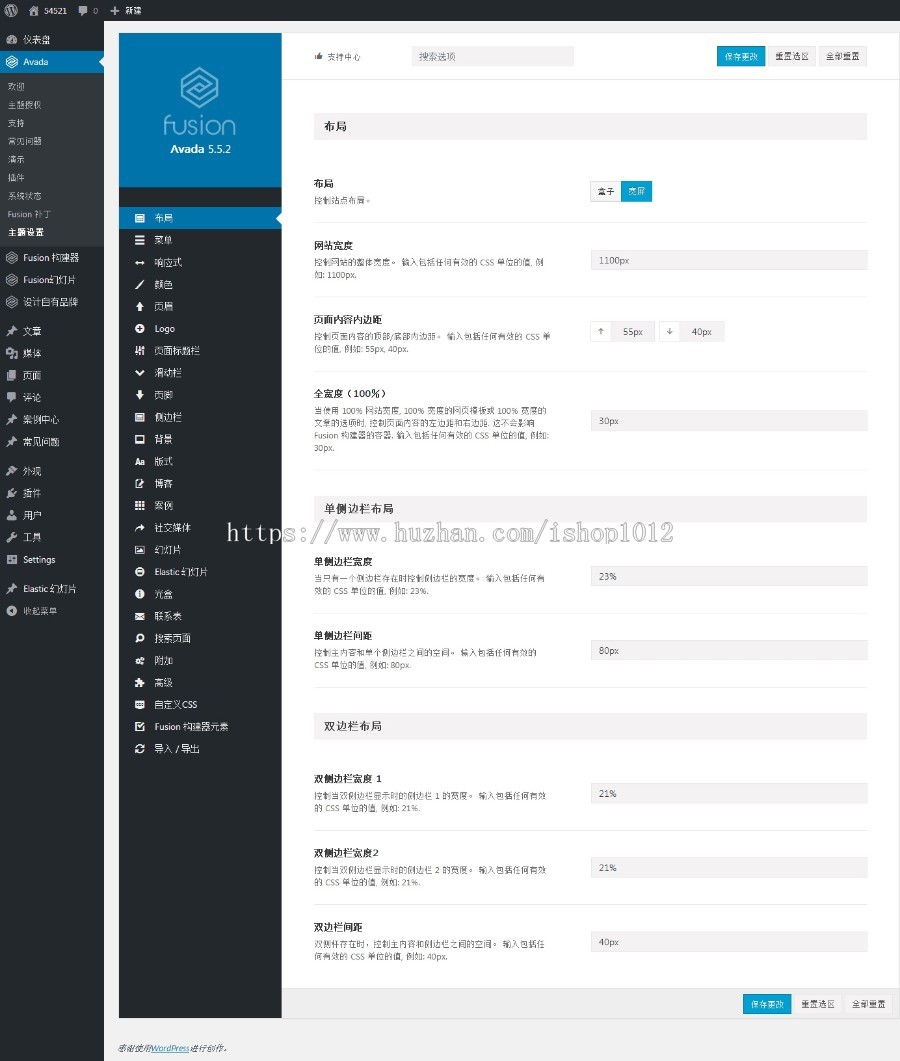Screen dimensions: 900x1061
Task: Open the 光盒 lightbox options section
Action: point(200,594)
